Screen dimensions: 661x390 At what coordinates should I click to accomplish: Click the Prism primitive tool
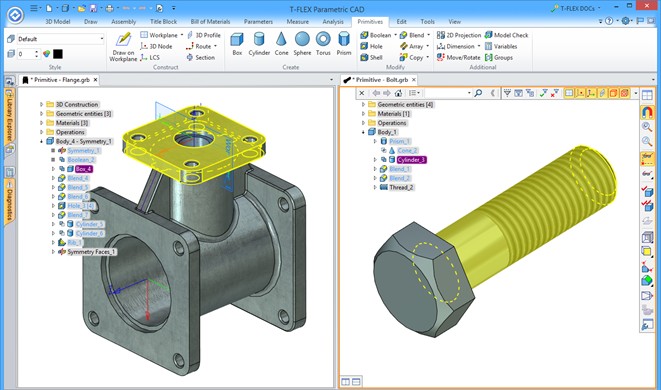344,44
